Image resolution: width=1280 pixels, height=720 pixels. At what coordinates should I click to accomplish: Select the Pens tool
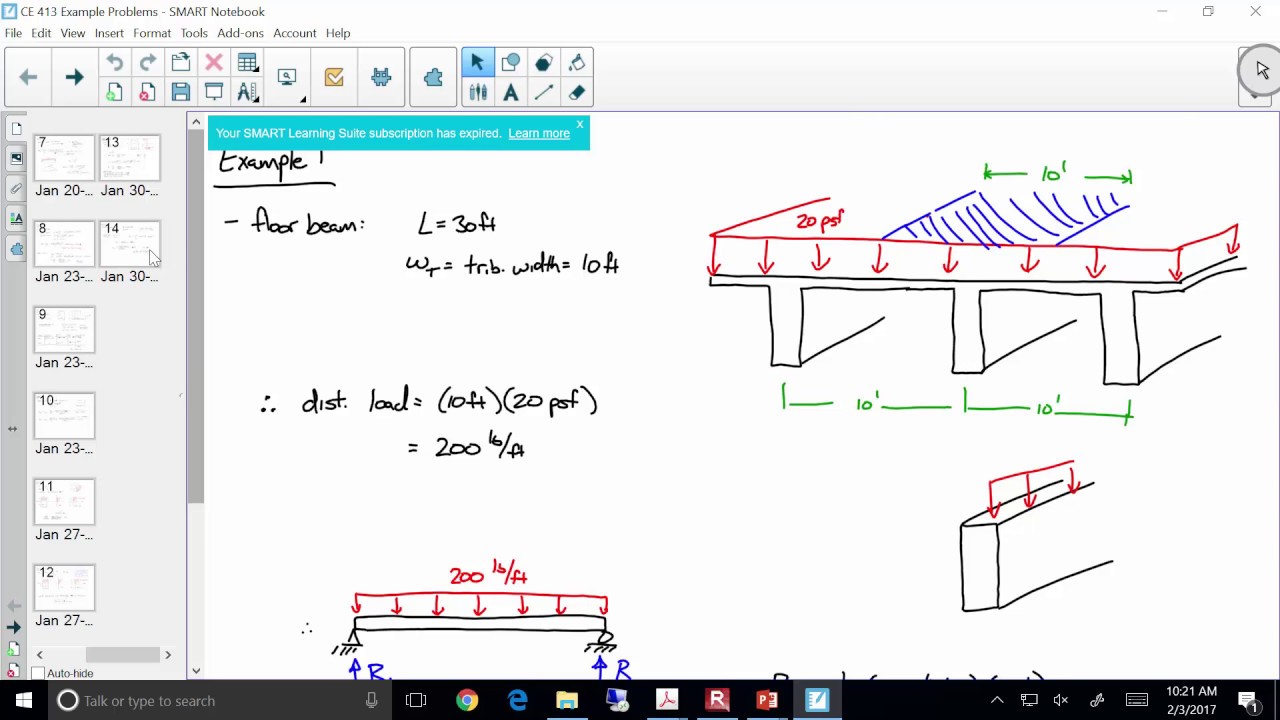click(x=477, y=92)
